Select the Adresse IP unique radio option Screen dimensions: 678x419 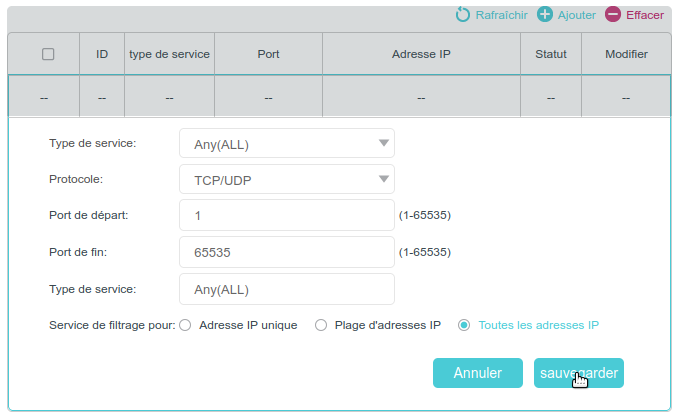coord(185,325)
